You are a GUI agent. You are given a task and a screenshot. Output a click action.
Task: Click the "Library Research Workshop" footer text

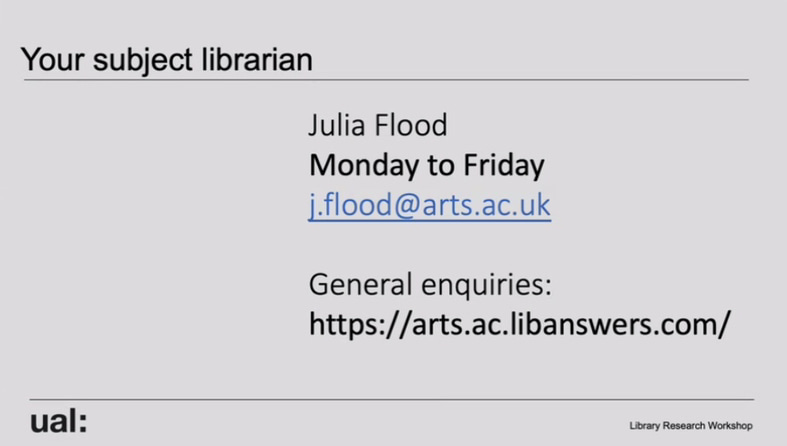click(x=691, y=426)
